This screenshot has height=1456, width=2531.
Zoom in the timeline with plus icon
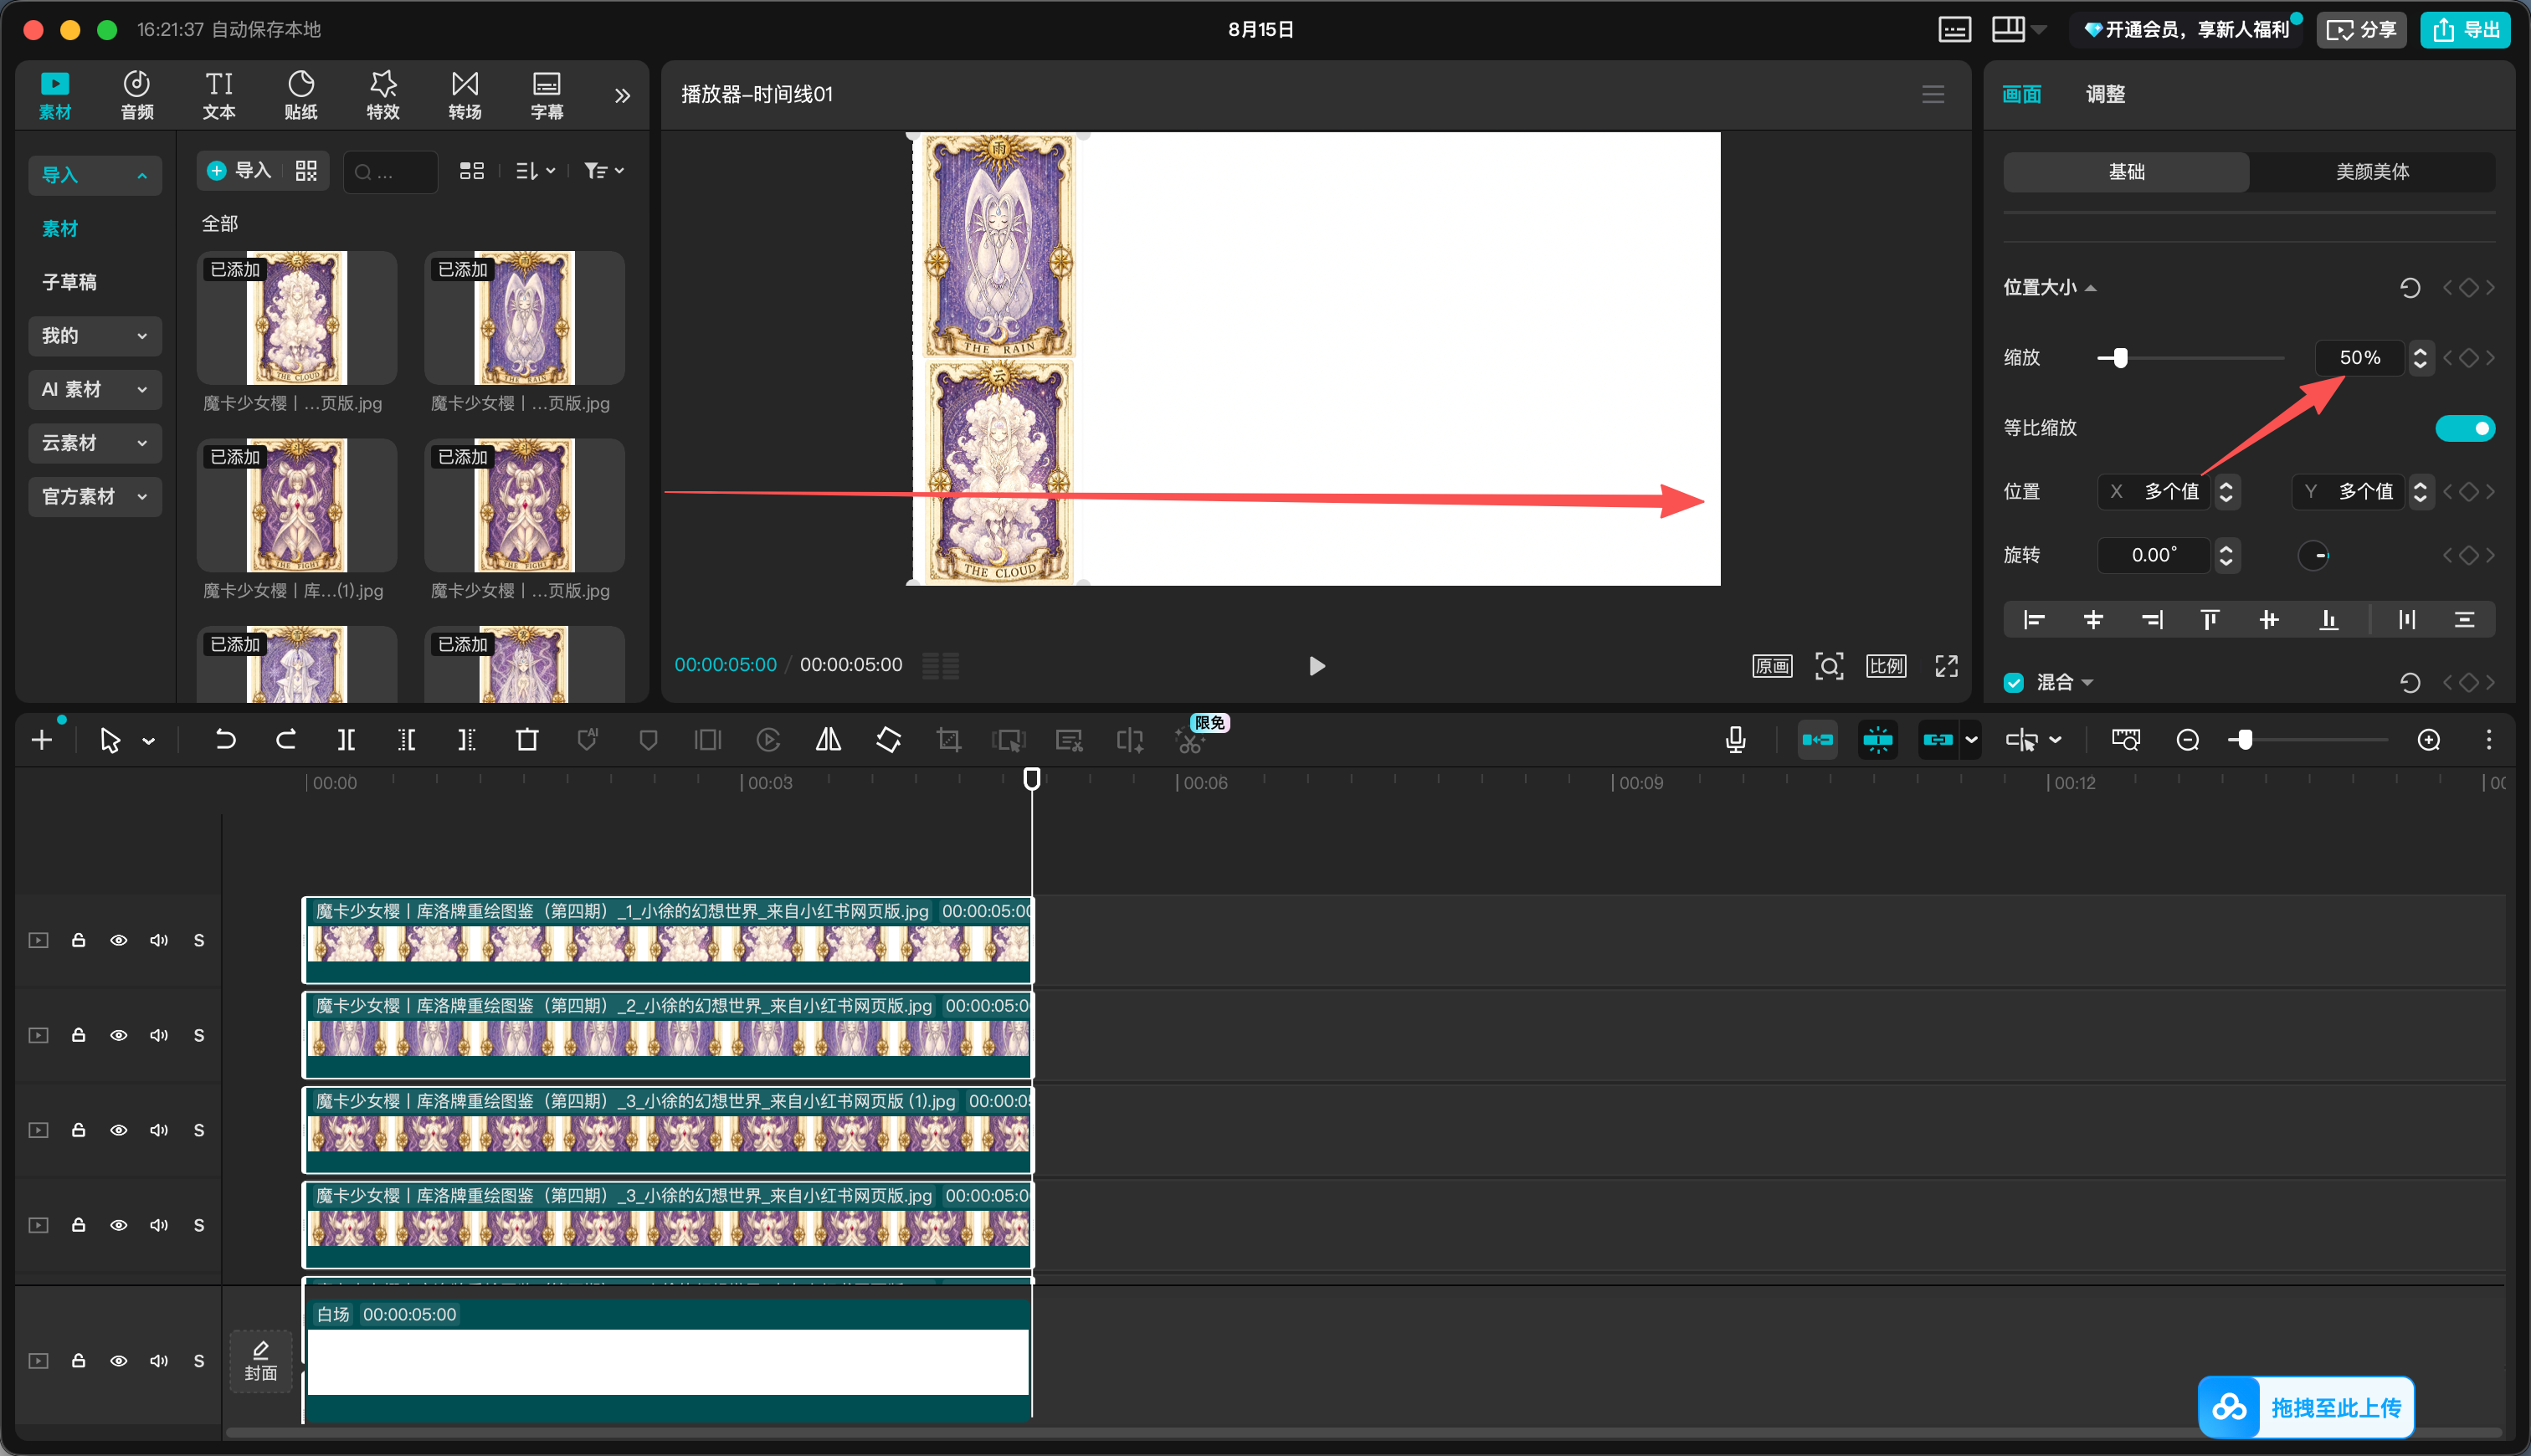2429,740
